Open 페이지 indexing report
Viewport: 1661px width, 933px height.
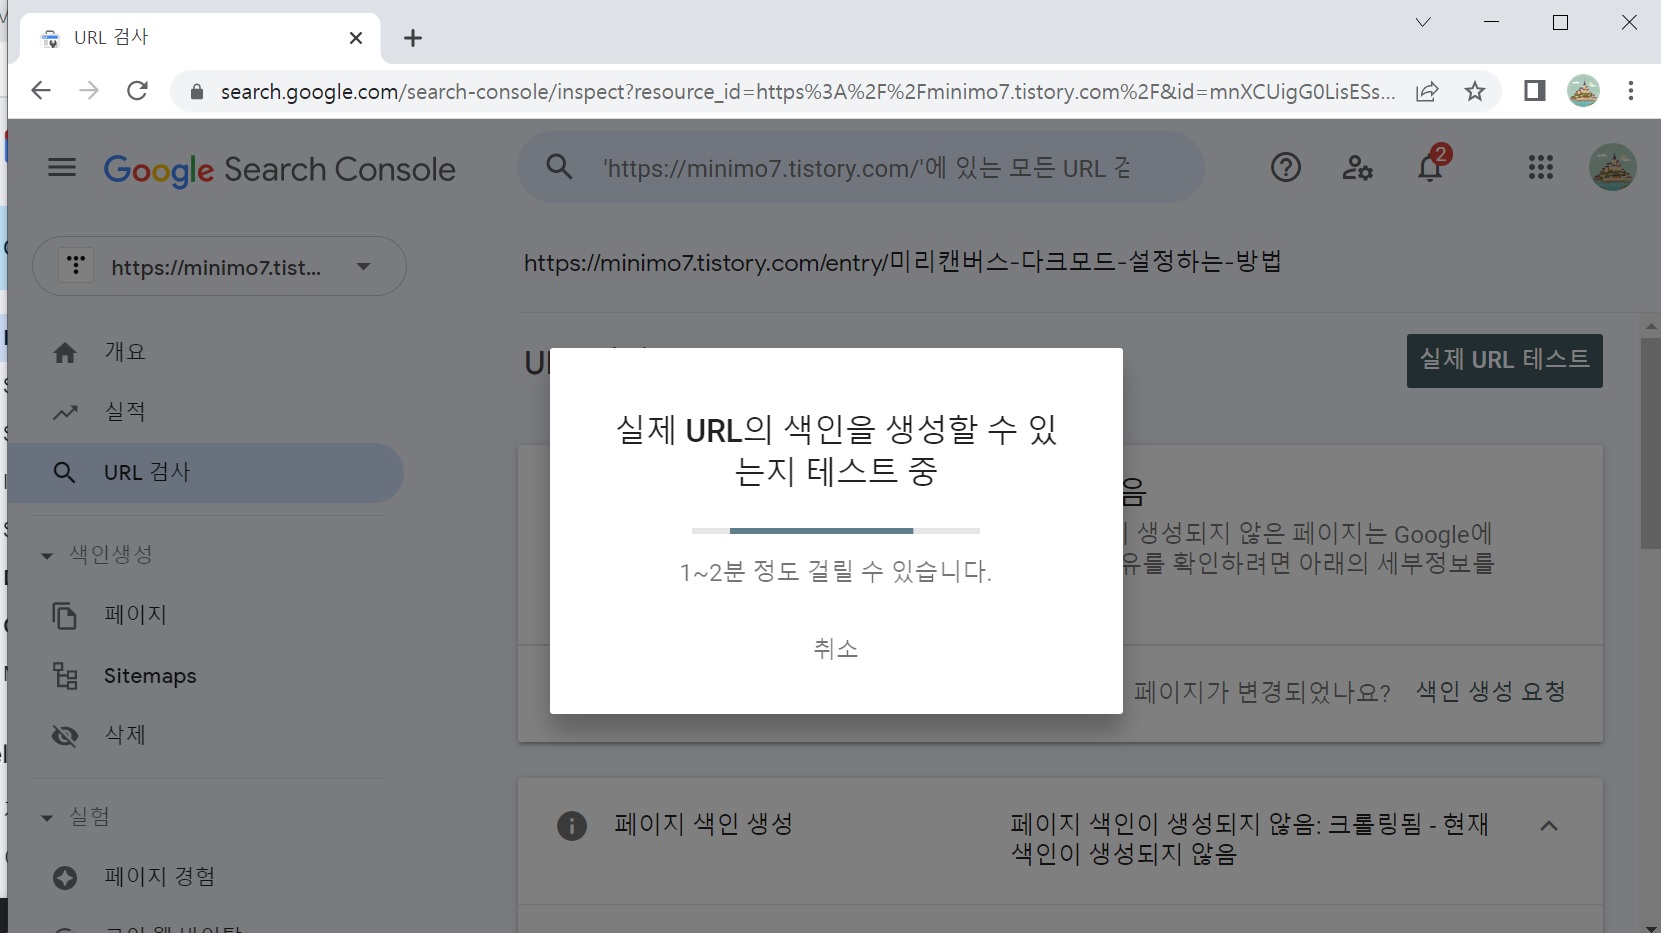(205, 615)
